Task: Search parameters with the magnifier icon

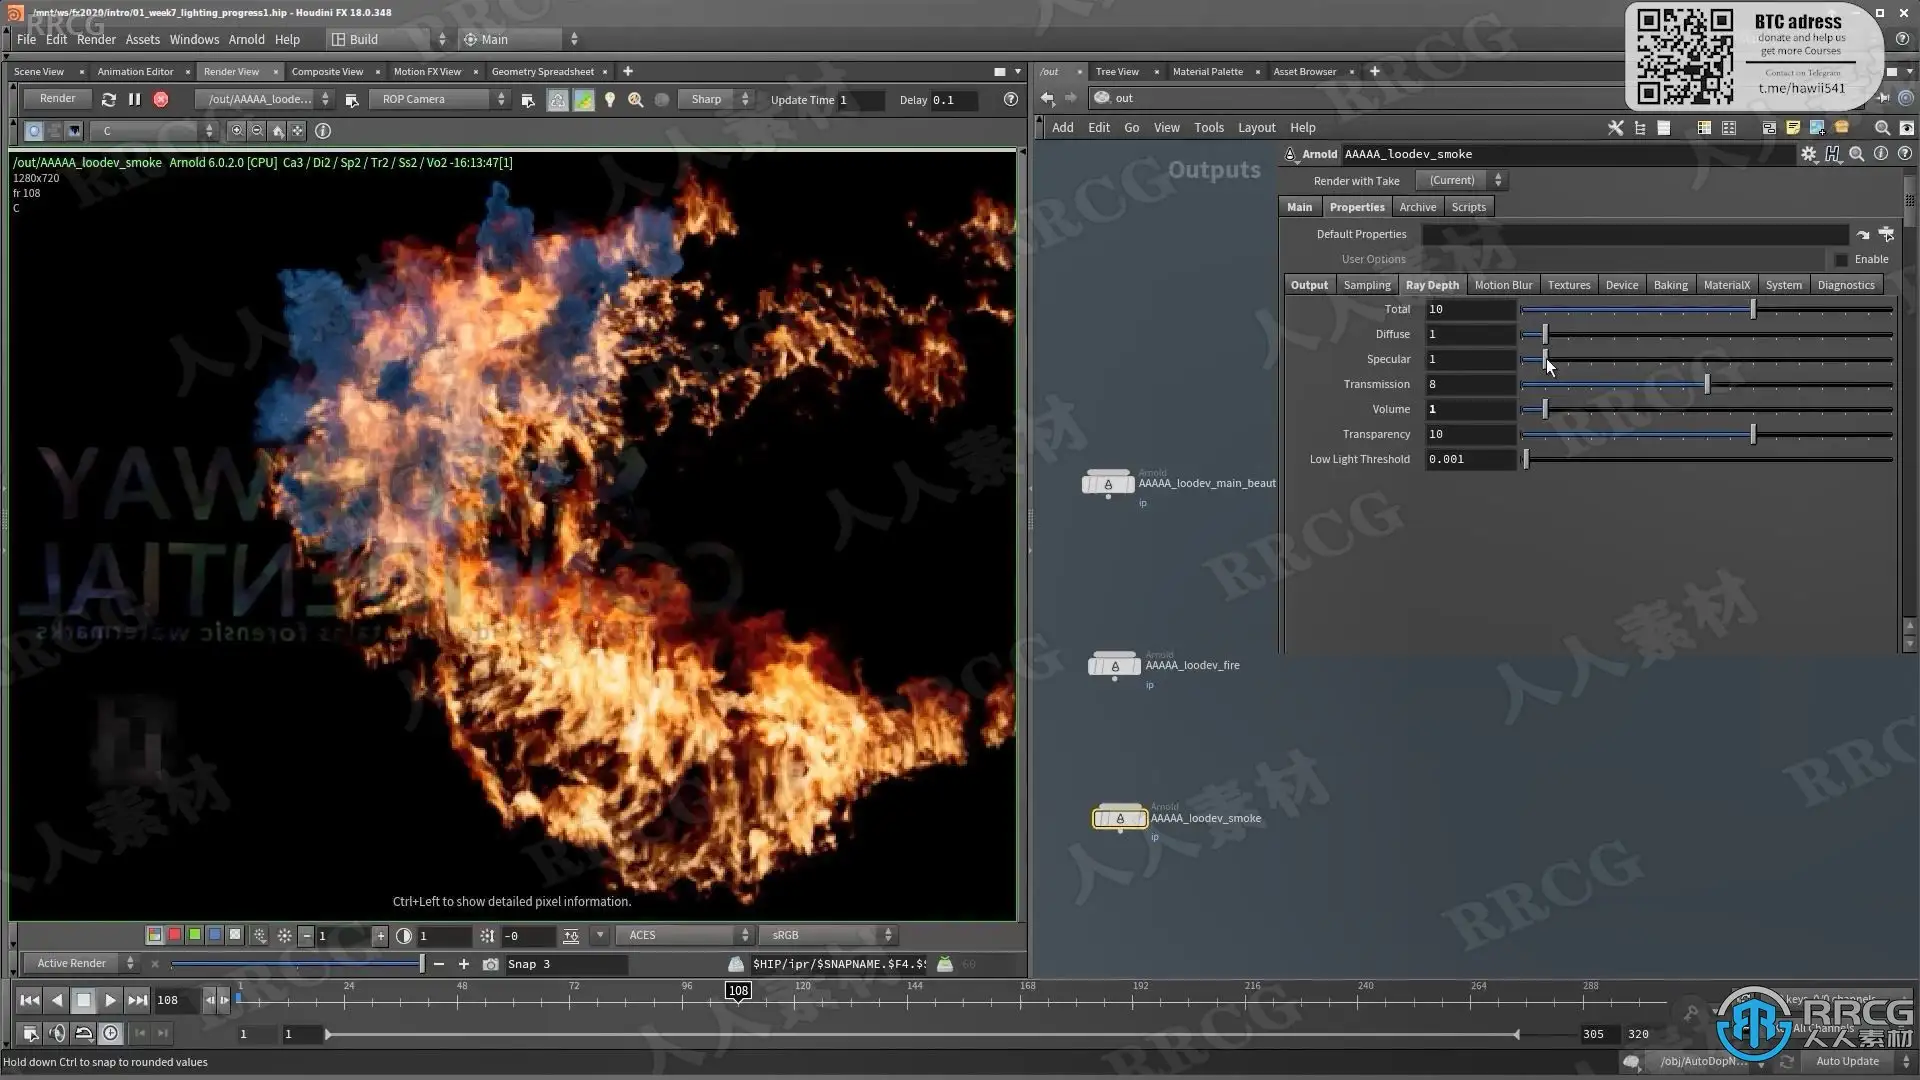Action: pos(1856,154)
